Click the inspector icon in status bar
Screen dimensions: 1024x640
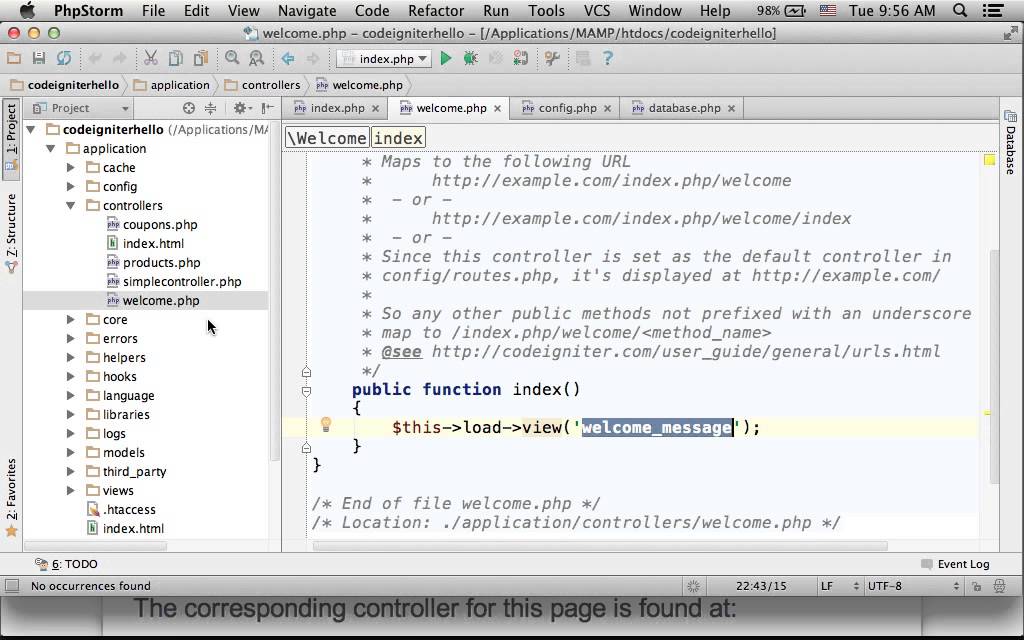(999, 586)
